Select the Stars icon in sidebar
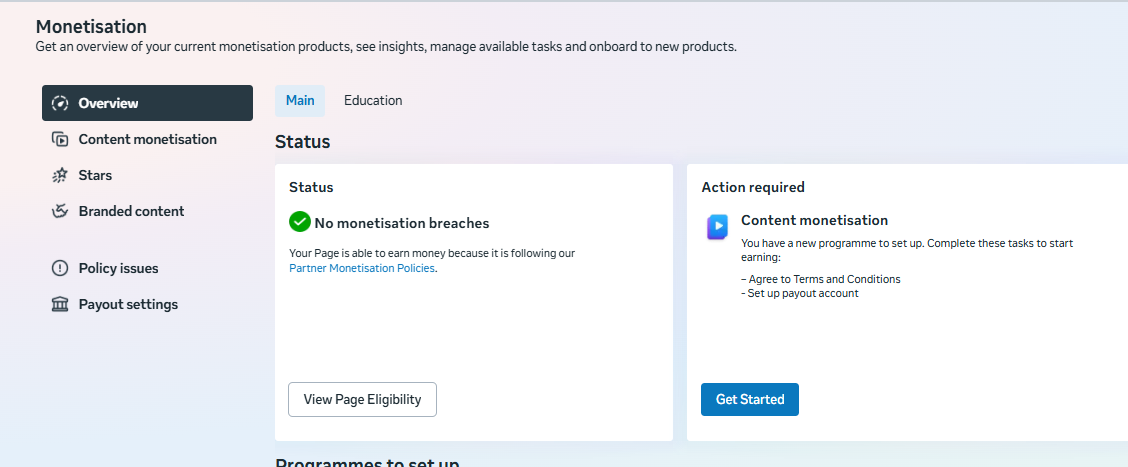Viewport: 1128px width, 467px height. pyautogui.click(x=60, y=175)
